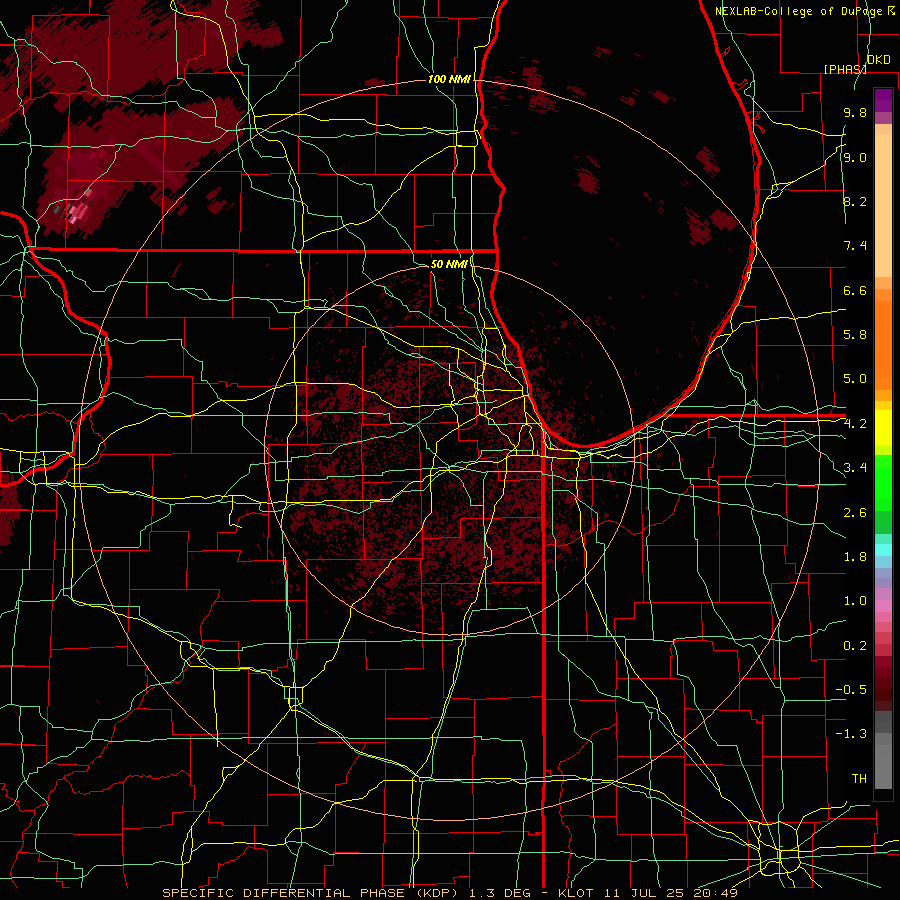Select the 3.4 scale value

tap(855, 468)
